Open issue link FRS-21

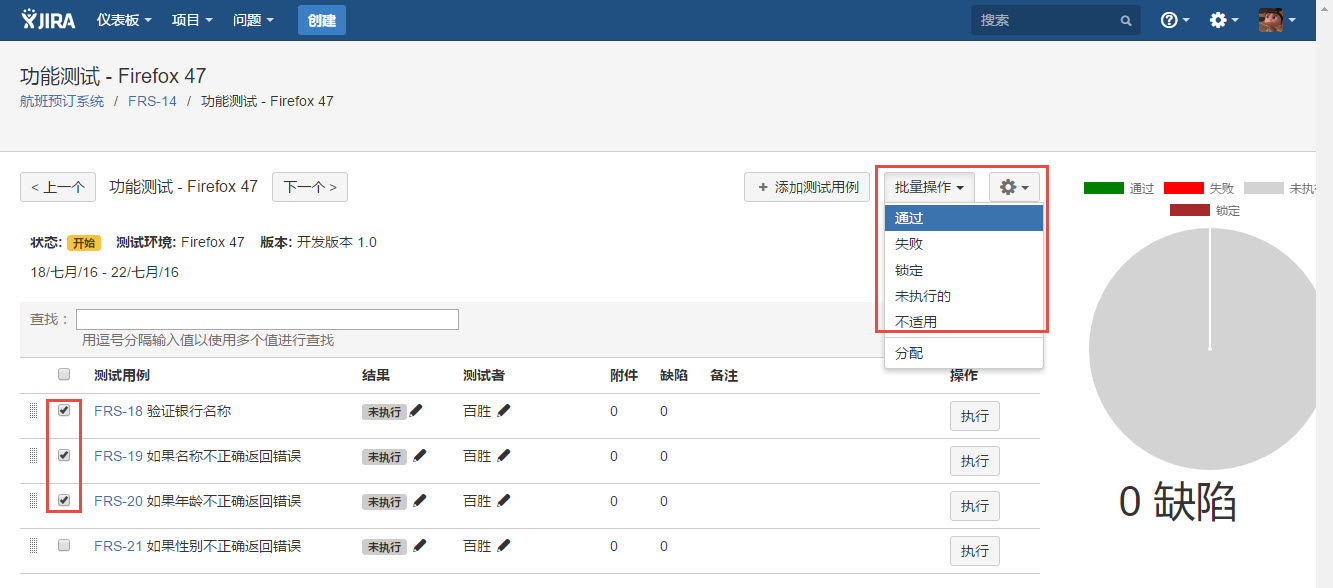coord(118,546)
